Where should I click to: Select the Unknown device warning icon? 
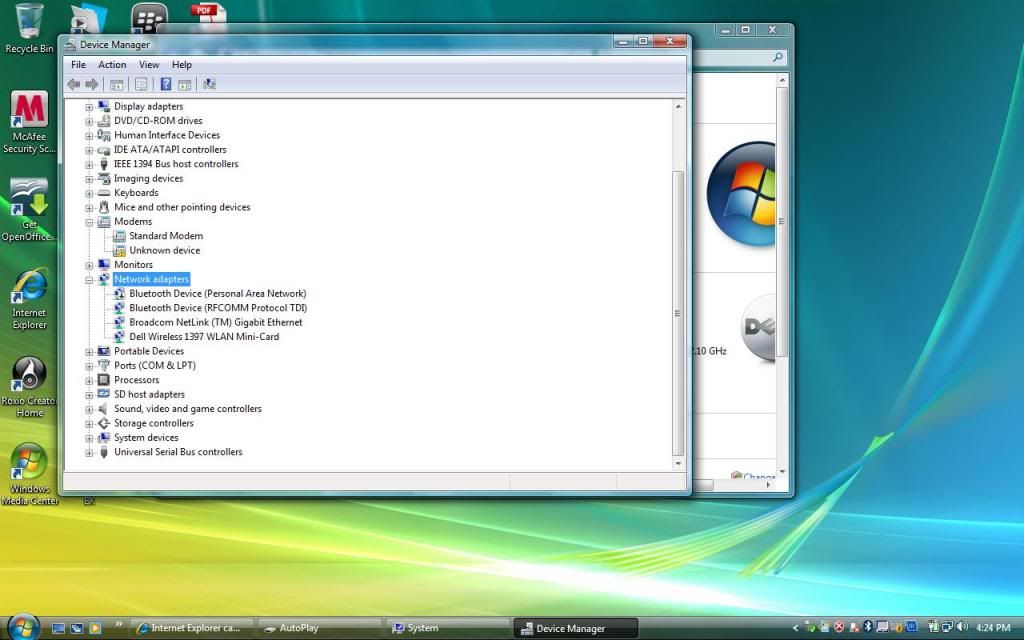tap(119, 250)
